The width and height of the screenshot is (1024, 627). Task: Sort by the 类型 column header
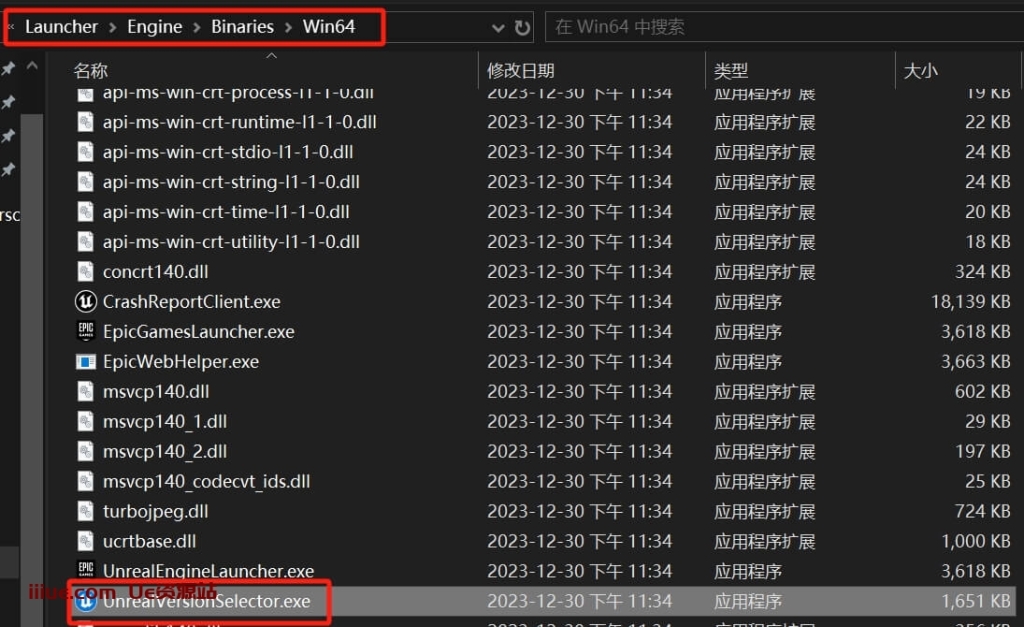pos(731,71)
